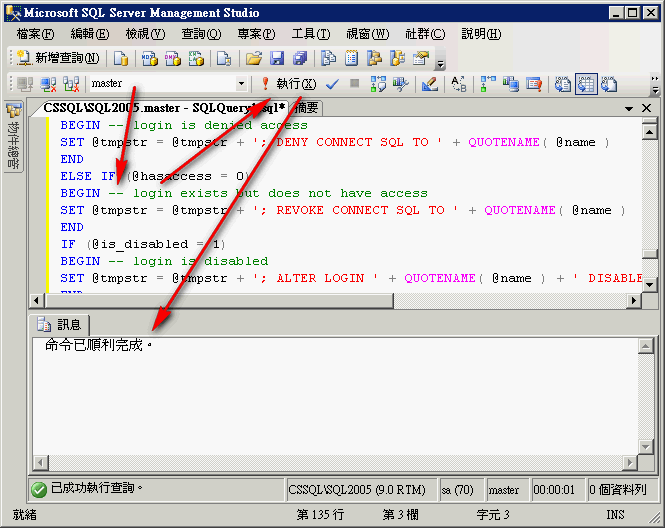The width and height of the screenshot is (665, 528).
Task: Click the Cancel Executing Query stop square
Action: click(355, 84)
